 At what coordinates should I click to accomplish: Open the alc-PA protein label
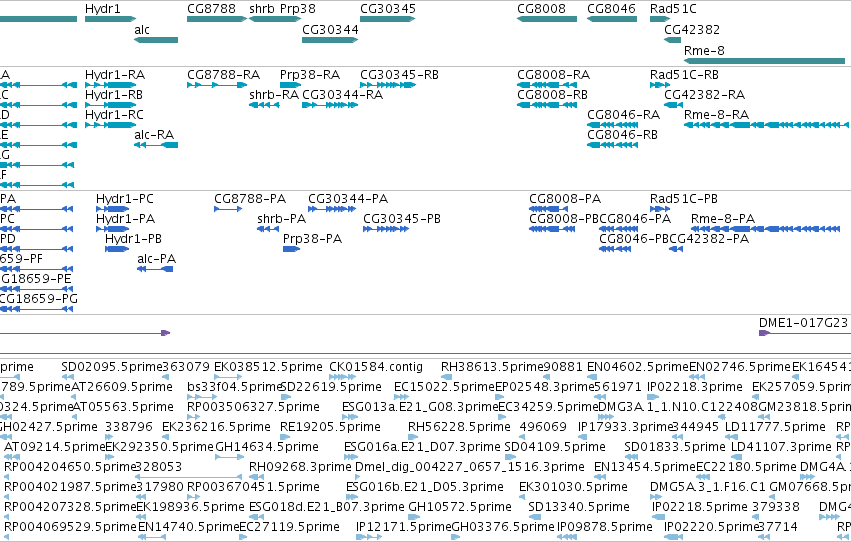coord(157,259)
